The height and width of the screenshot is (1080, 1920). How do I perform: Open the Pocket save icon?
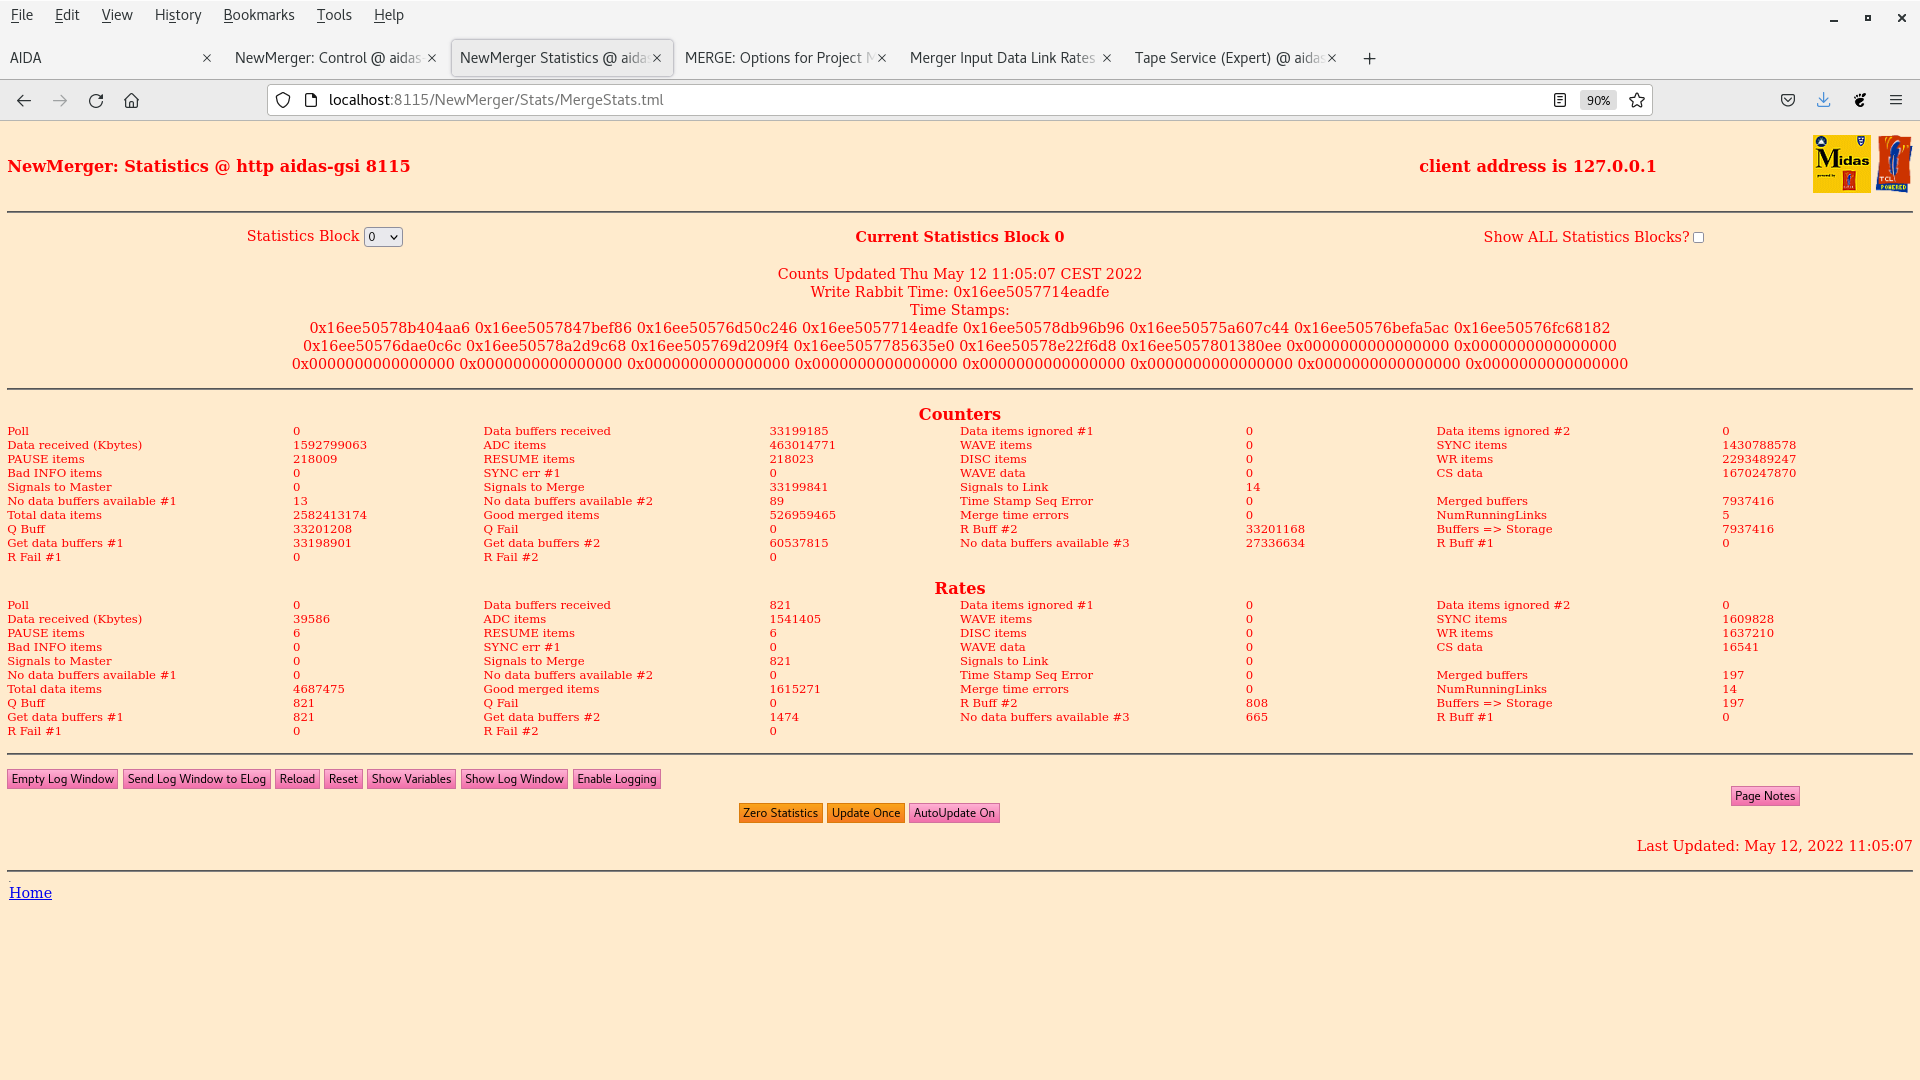coord(1788,100)
